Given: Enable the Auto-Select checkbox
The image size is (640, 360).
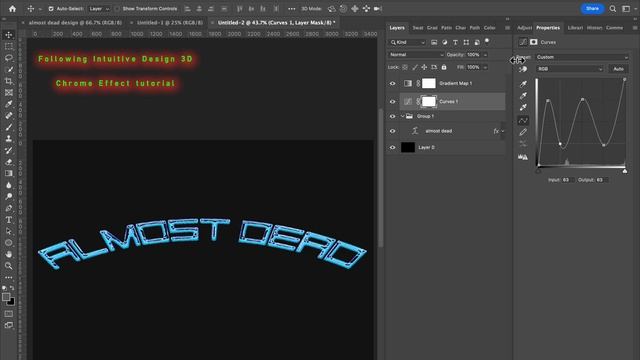Looking at the screenshot, I should [x=51, y=9].
